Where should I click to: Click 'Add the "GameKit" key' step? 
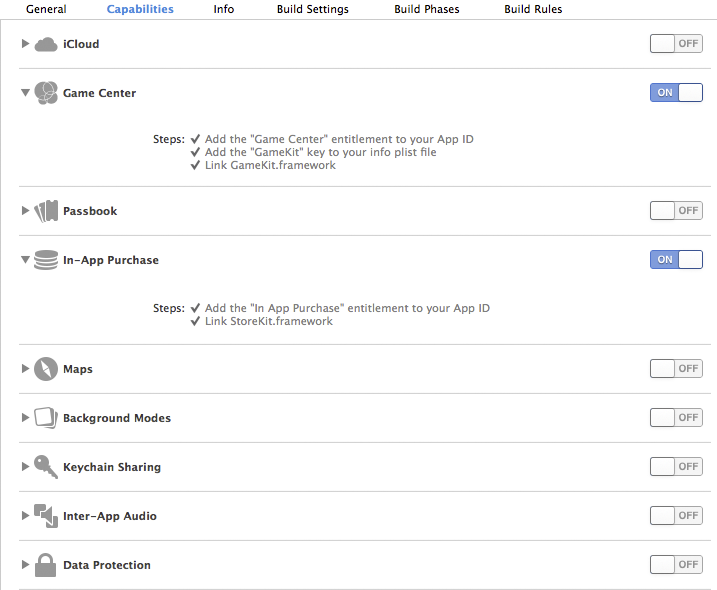(x=320, y=152)
